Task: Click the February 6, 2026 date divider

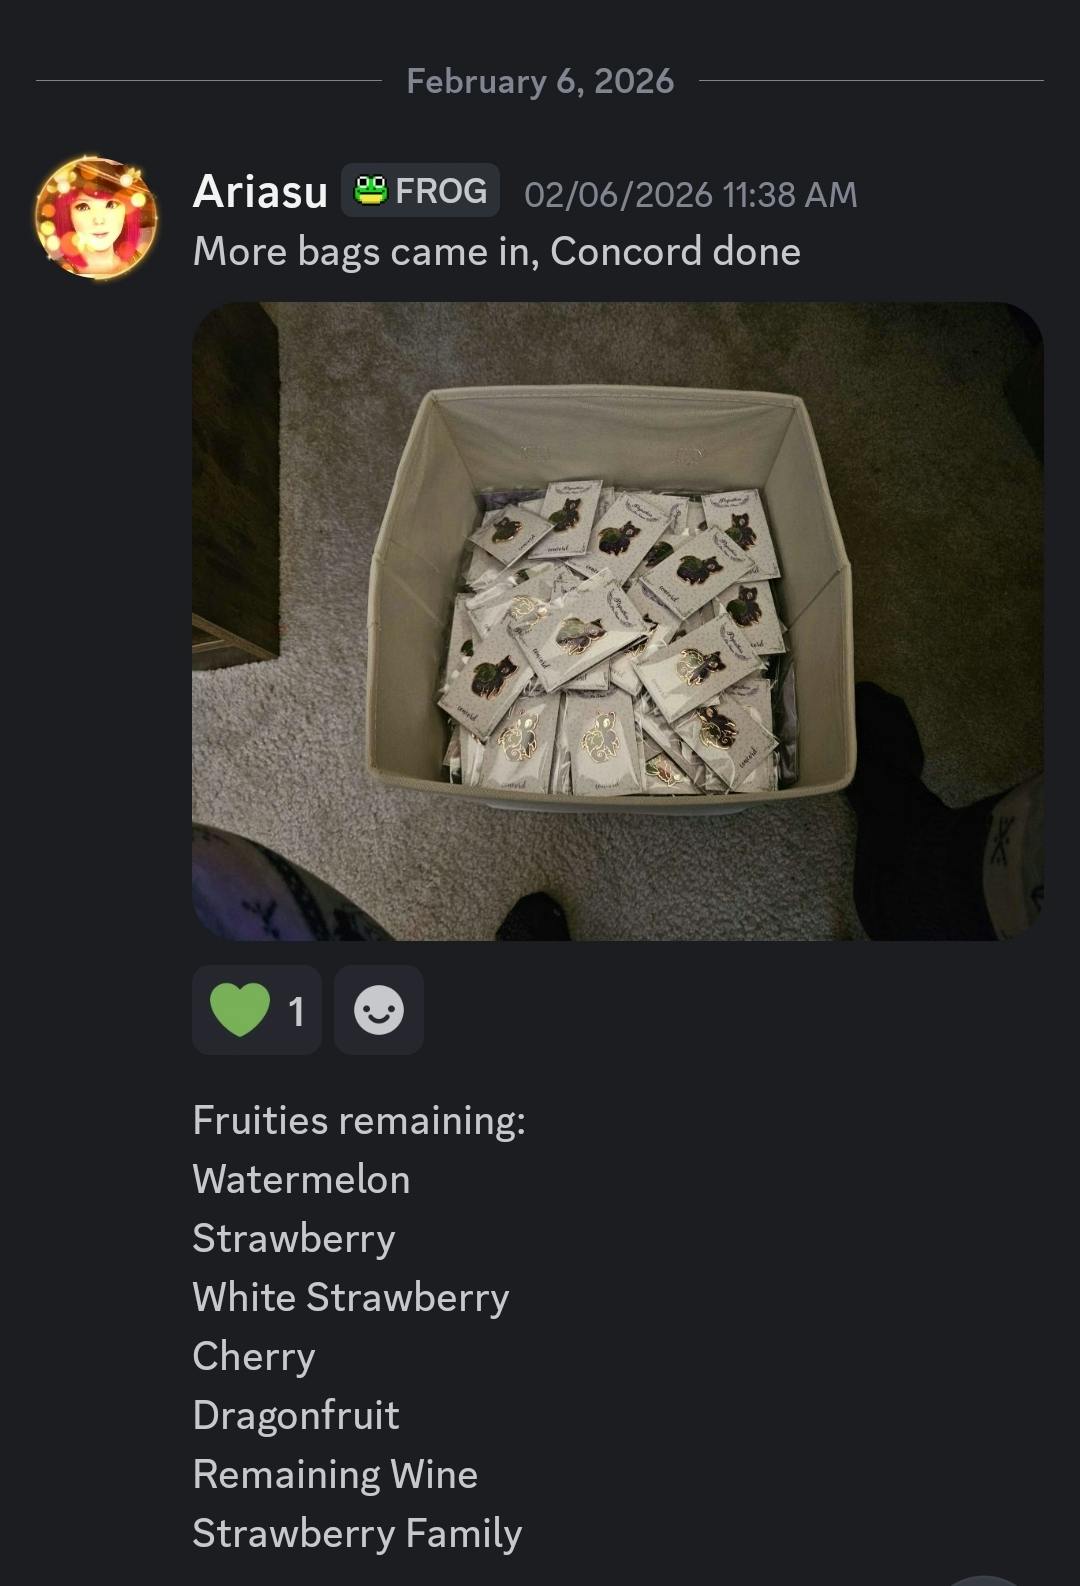Action: [540, 81]
